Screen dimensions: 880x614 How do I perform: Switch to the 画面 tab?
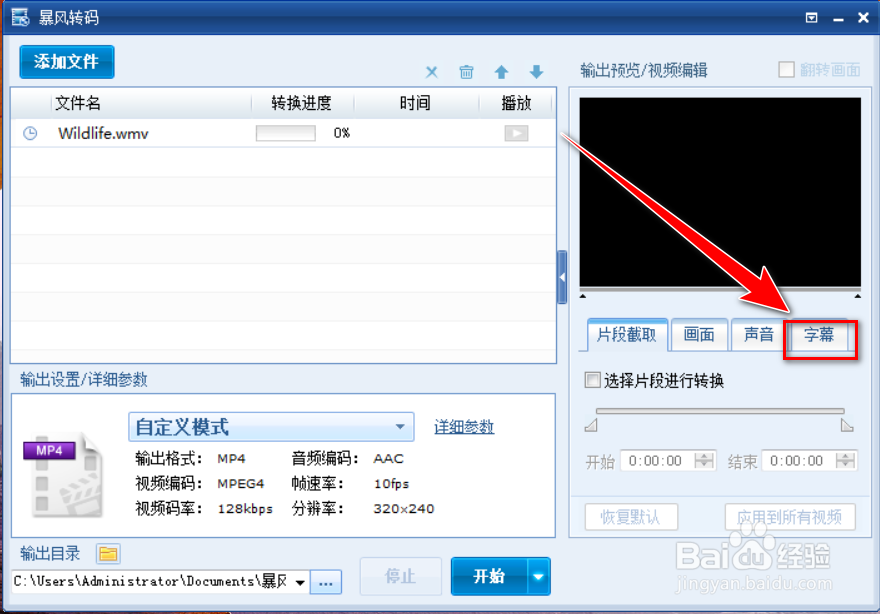[x=699, y=335]
